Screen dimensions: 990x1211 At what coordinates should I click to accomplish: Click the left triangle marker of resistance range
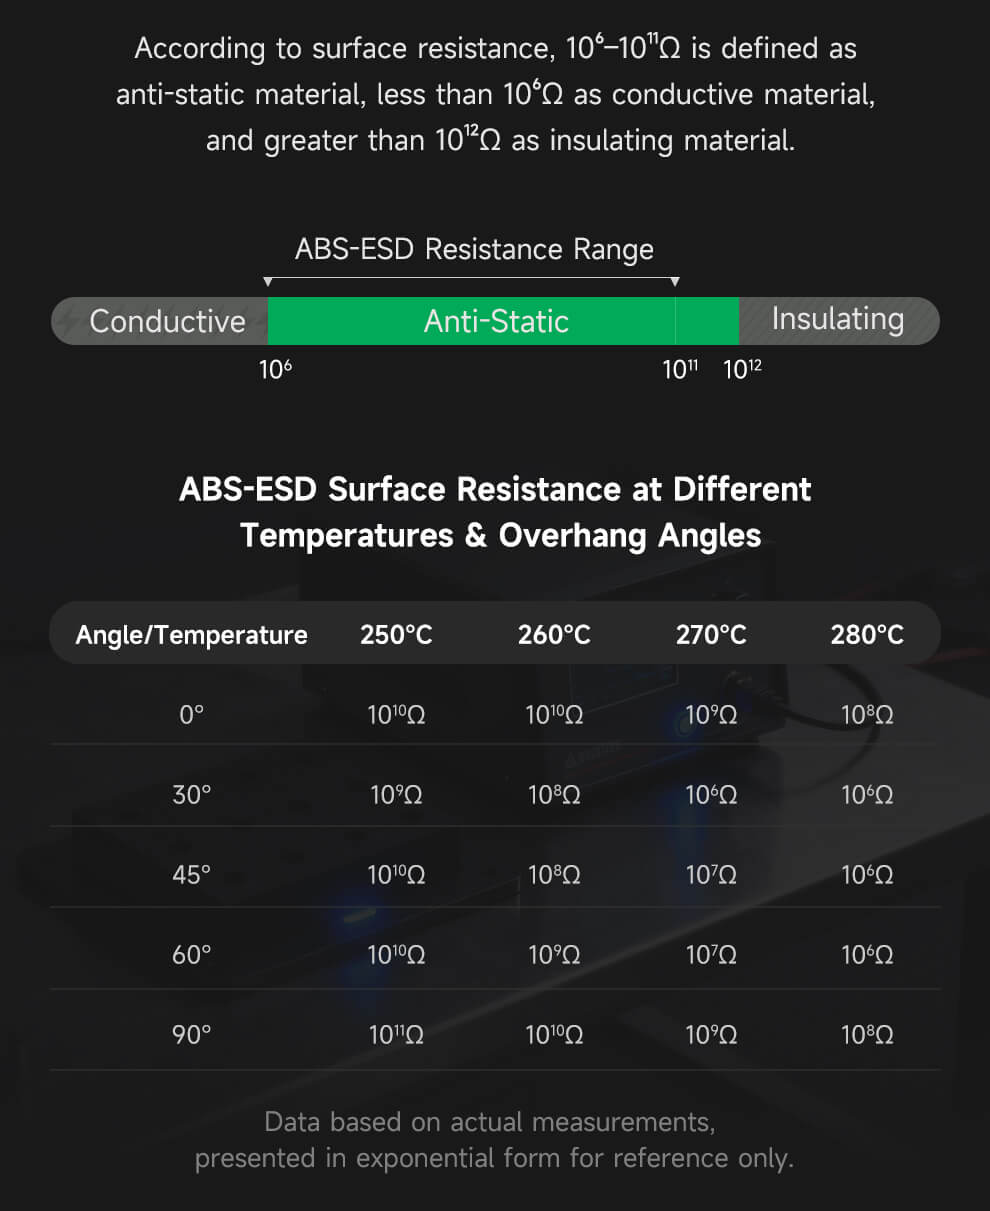pos(267,282)
